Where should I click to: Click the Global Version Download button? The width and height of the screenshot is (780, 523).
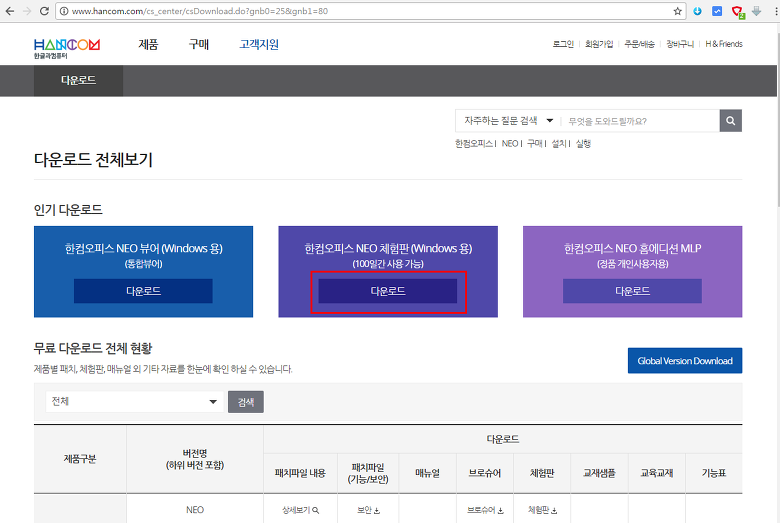click(x=684, y=361)
